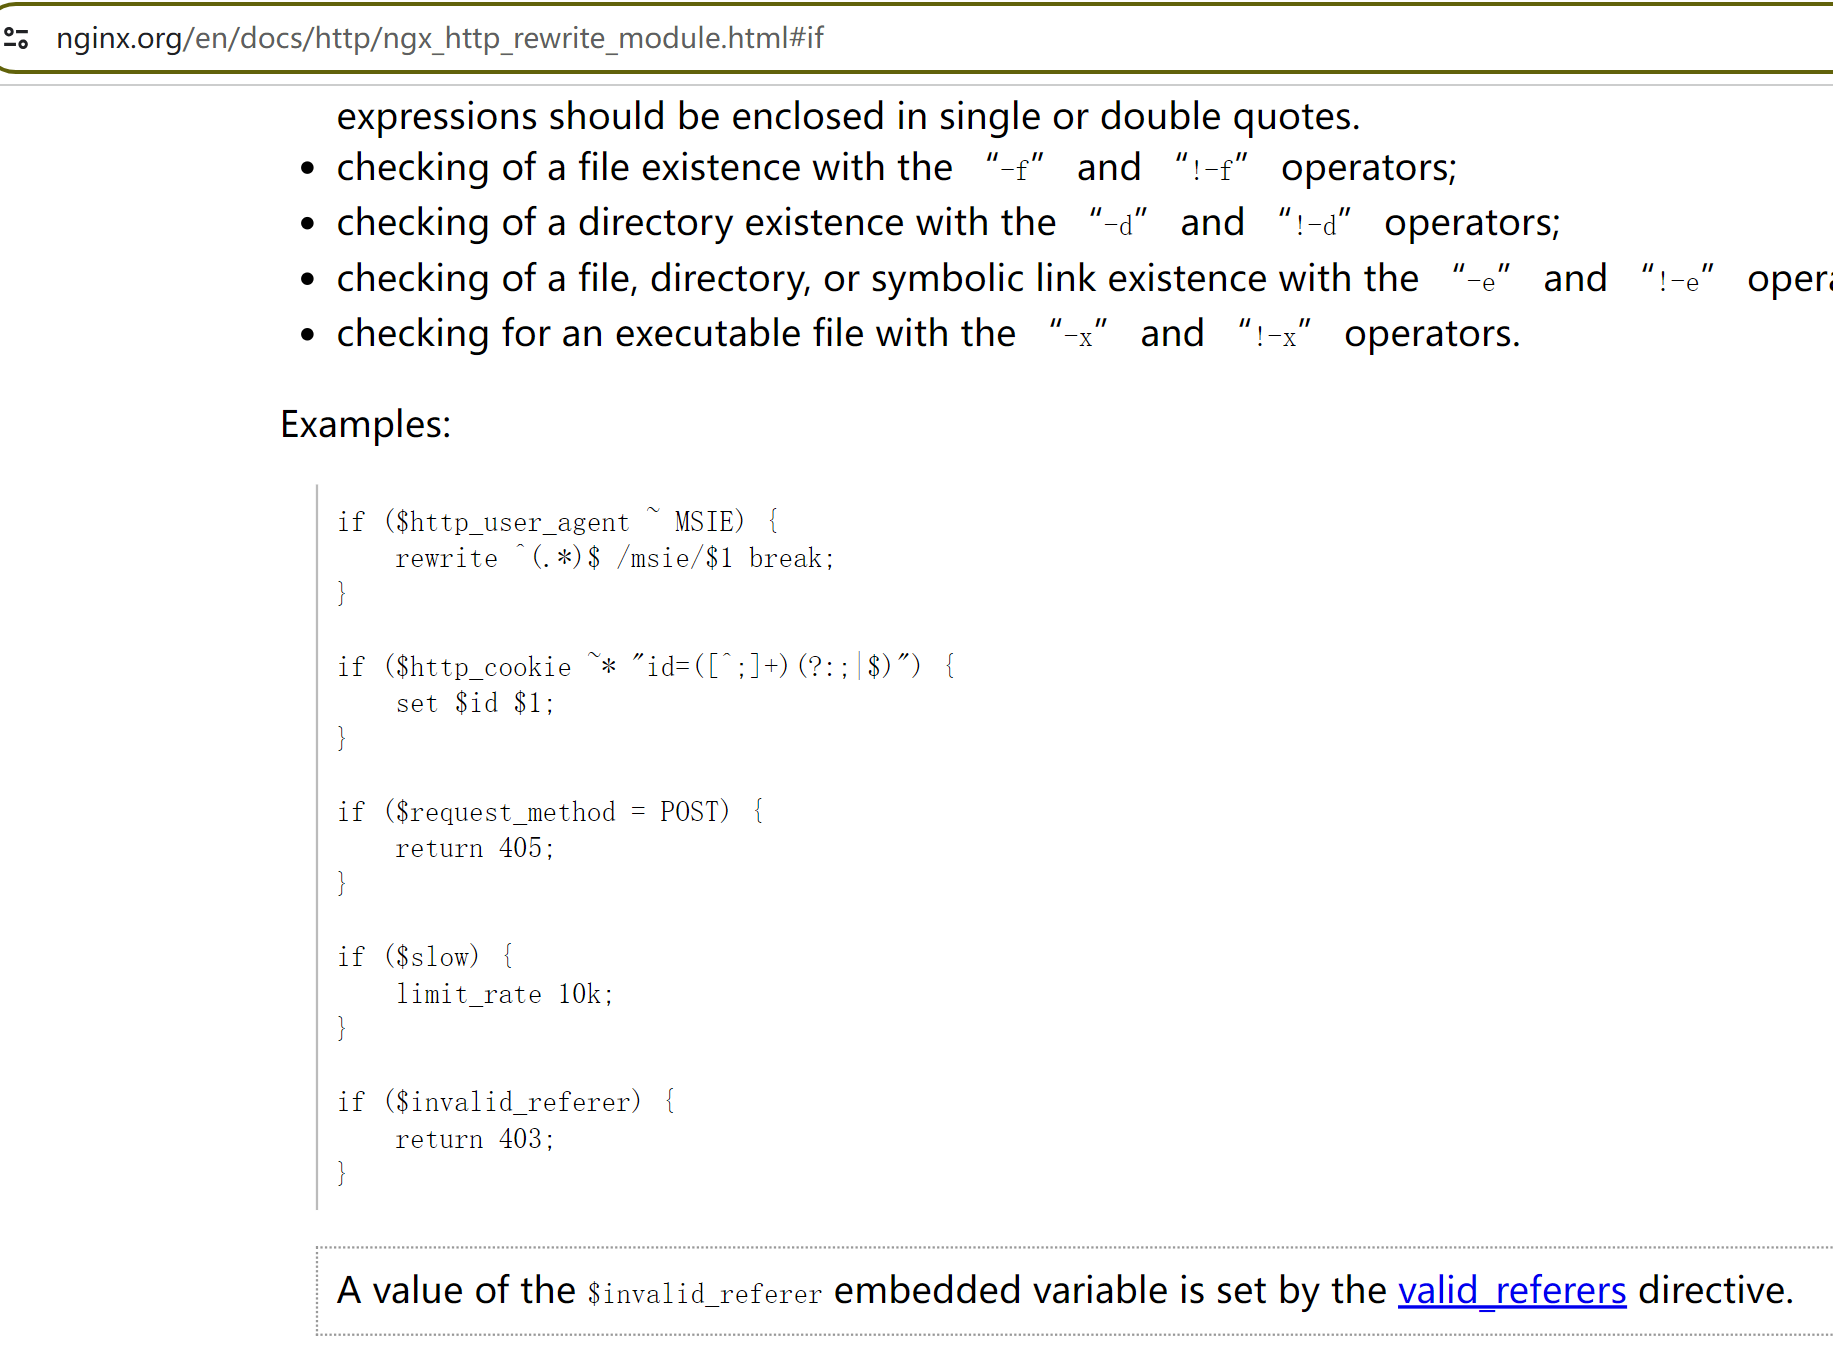Open the valid_referers directive link
1833x1349 pixels.
(x=1512, y=1291)
